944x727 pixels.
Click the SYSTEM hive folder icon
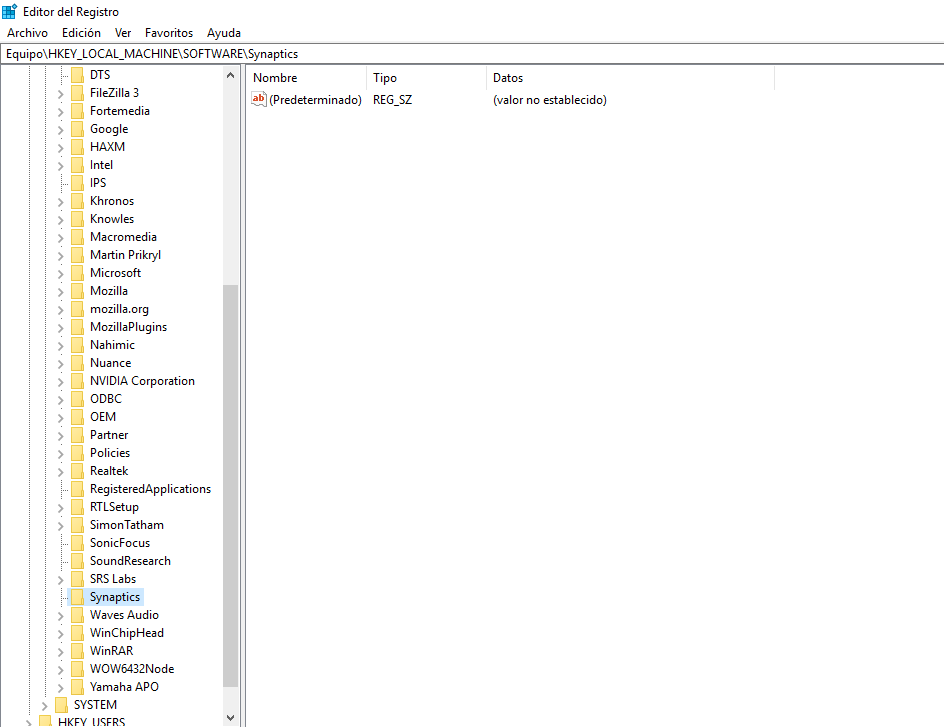(x=61, y=705)
